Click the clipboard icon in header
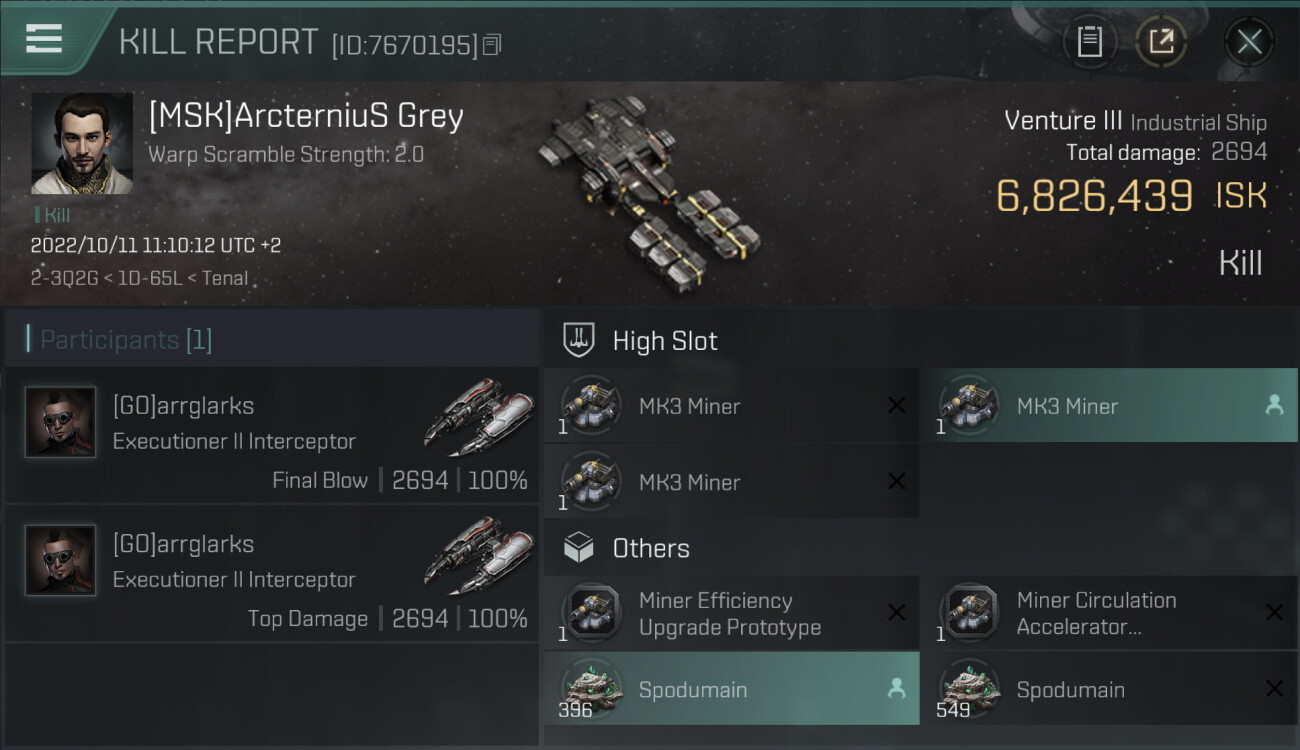The image size is (1300, 750). (1089, 42)
